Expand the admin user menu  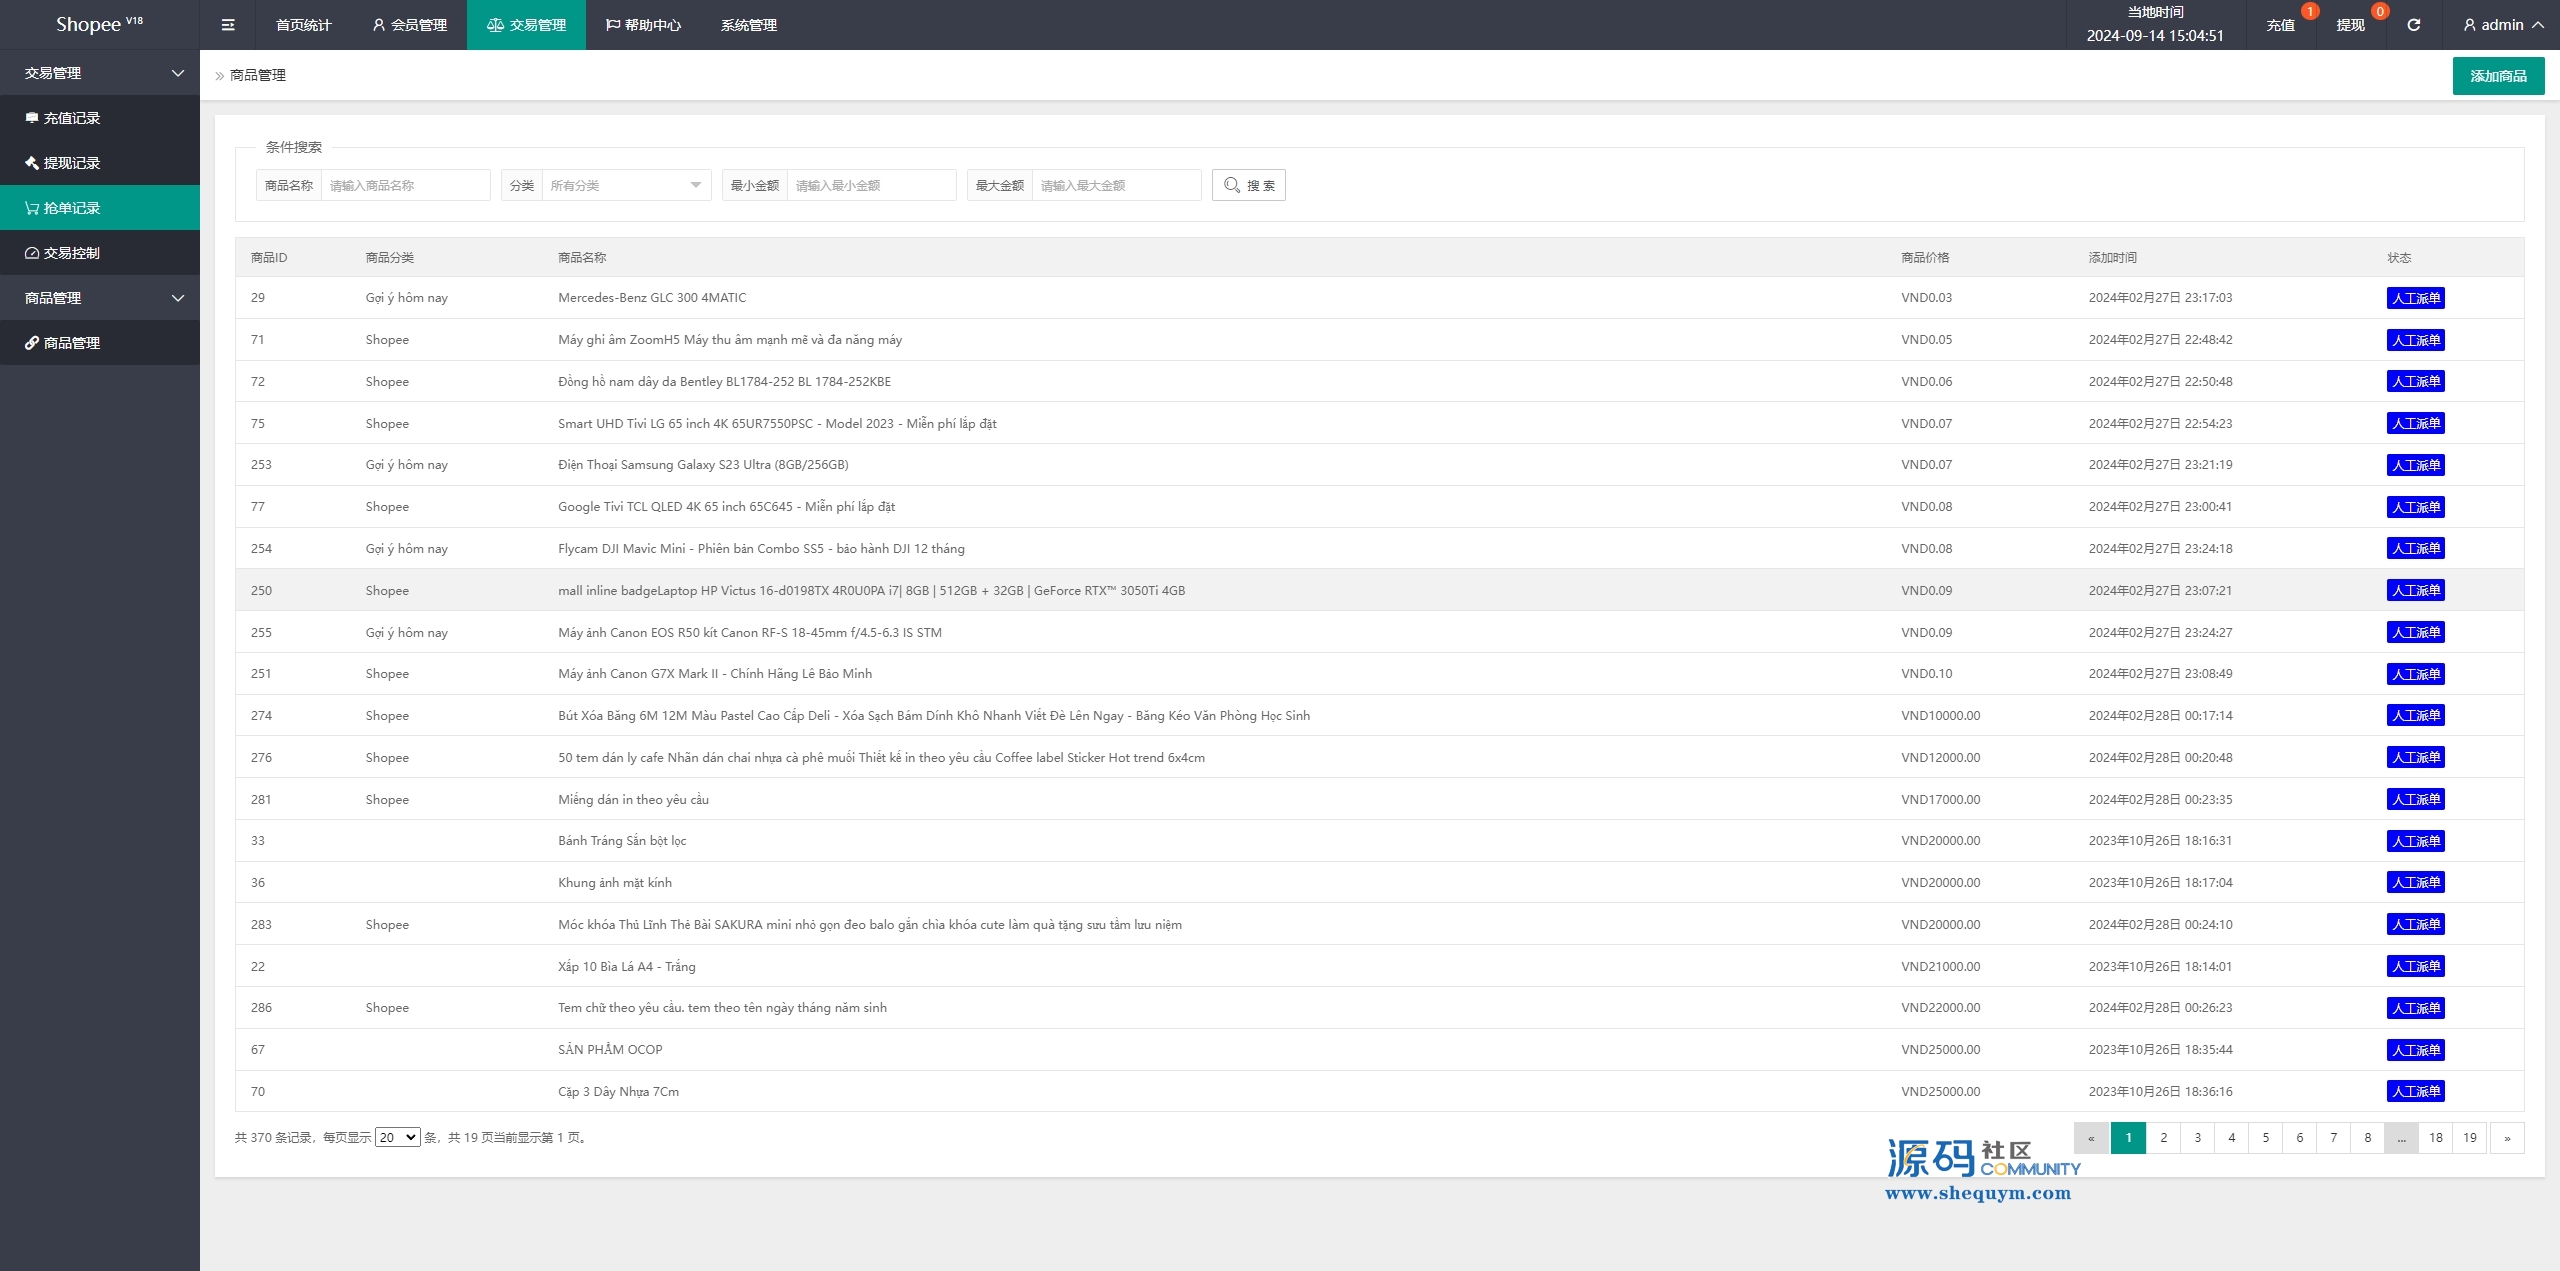(x=2502, y=25)
